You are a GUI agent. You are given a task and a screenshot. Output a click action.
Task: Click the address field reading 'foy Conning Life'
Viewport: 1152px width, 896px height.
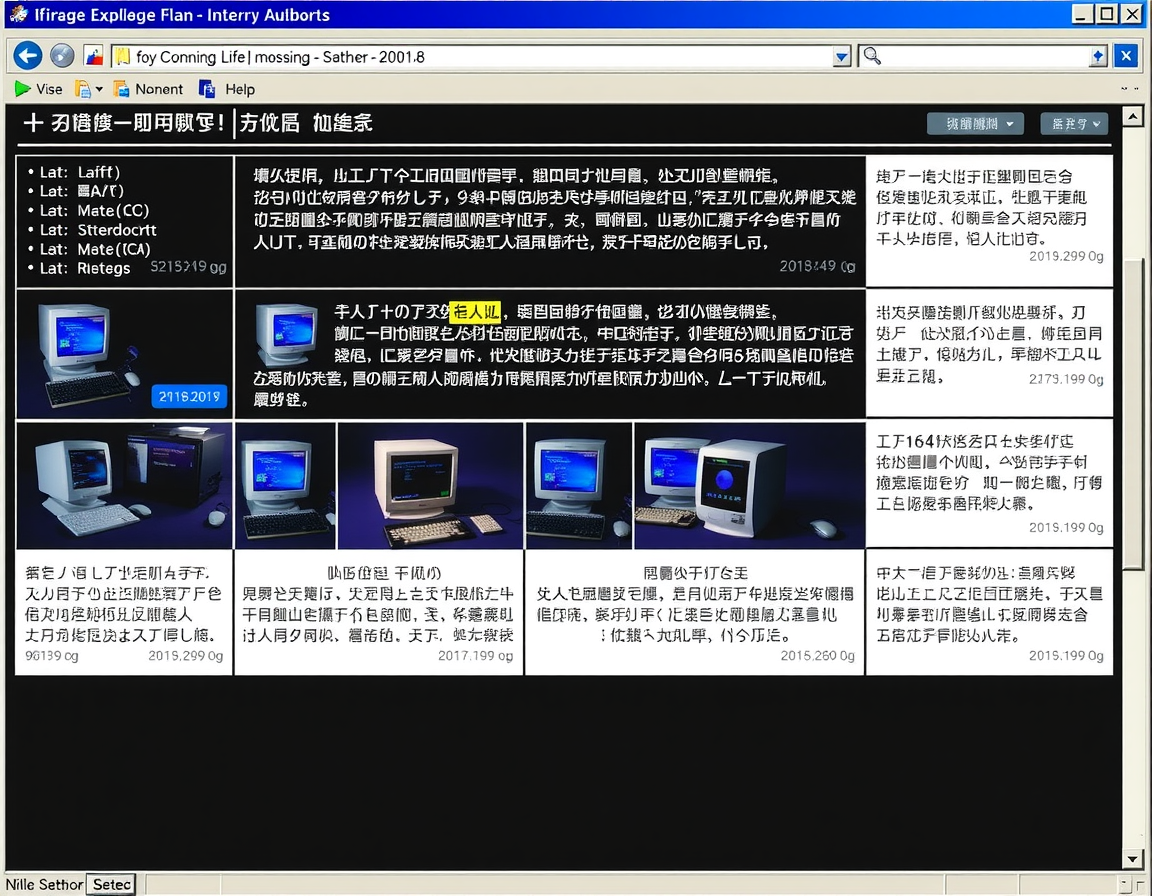(474, 57)
